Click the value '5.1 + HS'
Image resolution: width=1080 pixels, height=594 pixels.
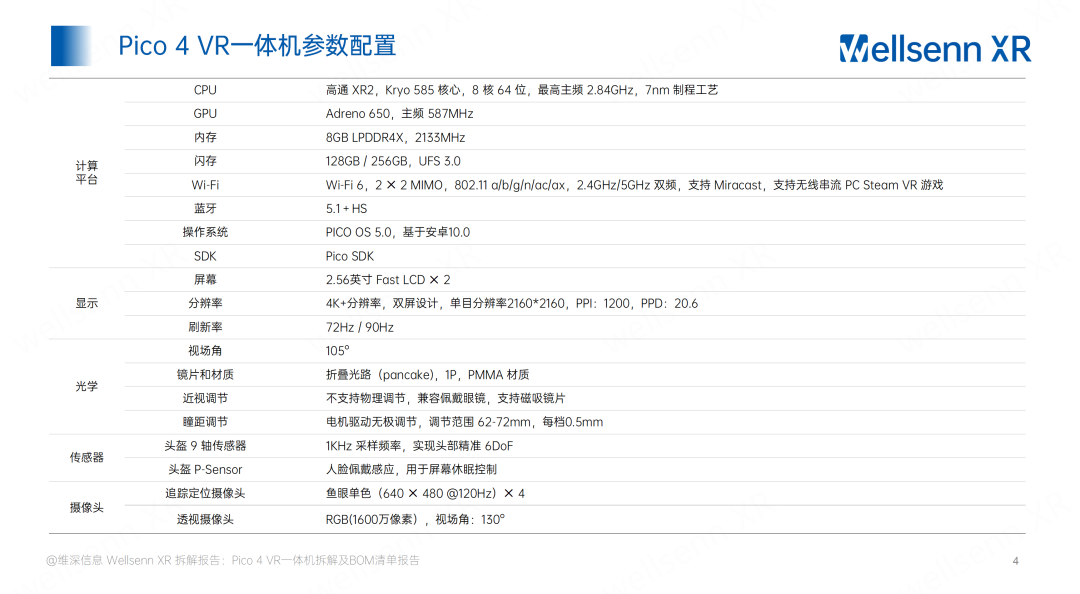(346, 209)
